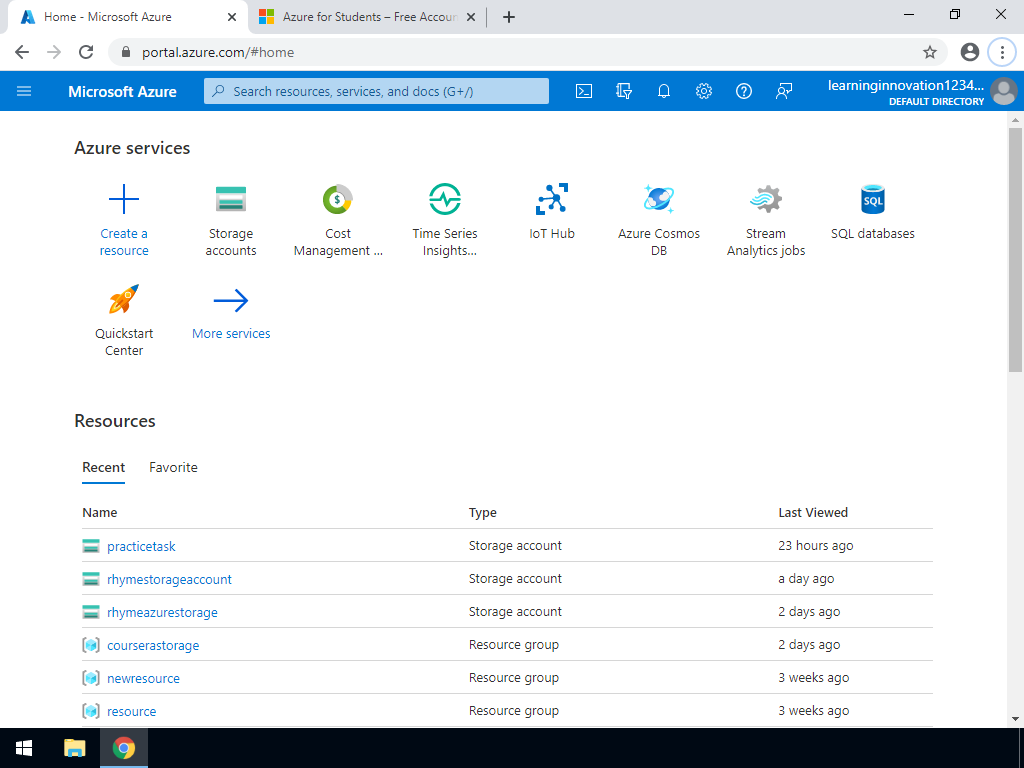Open Chrome's three-dot menu

tap(1002, 52)
